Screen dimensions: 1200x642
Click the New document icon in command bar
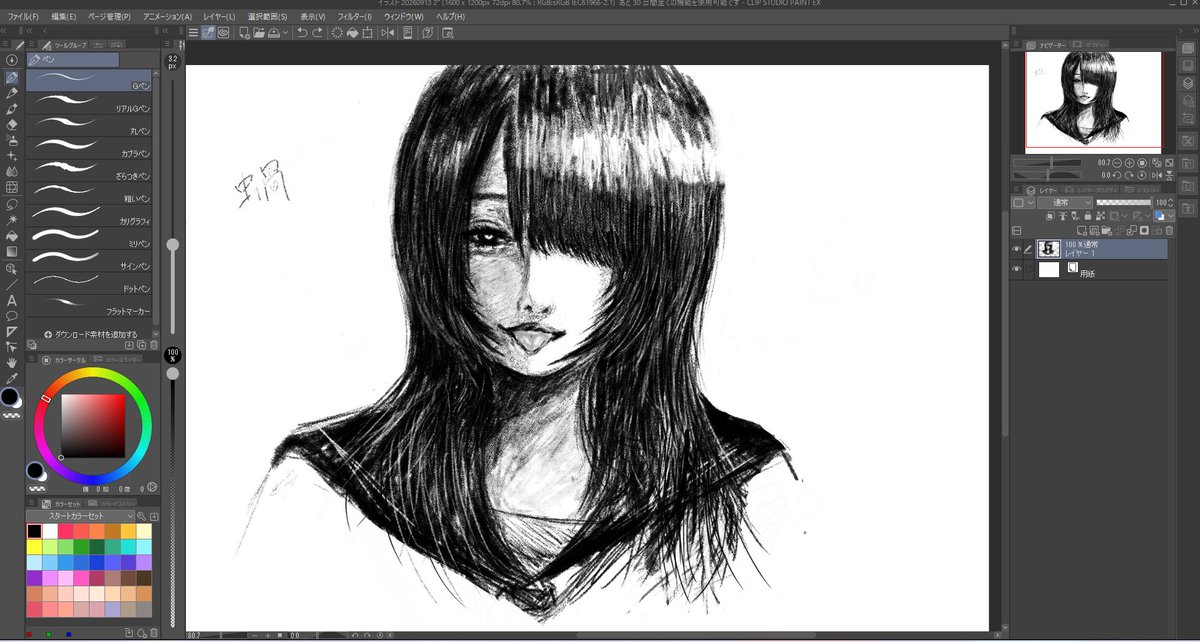click(244, 32)
